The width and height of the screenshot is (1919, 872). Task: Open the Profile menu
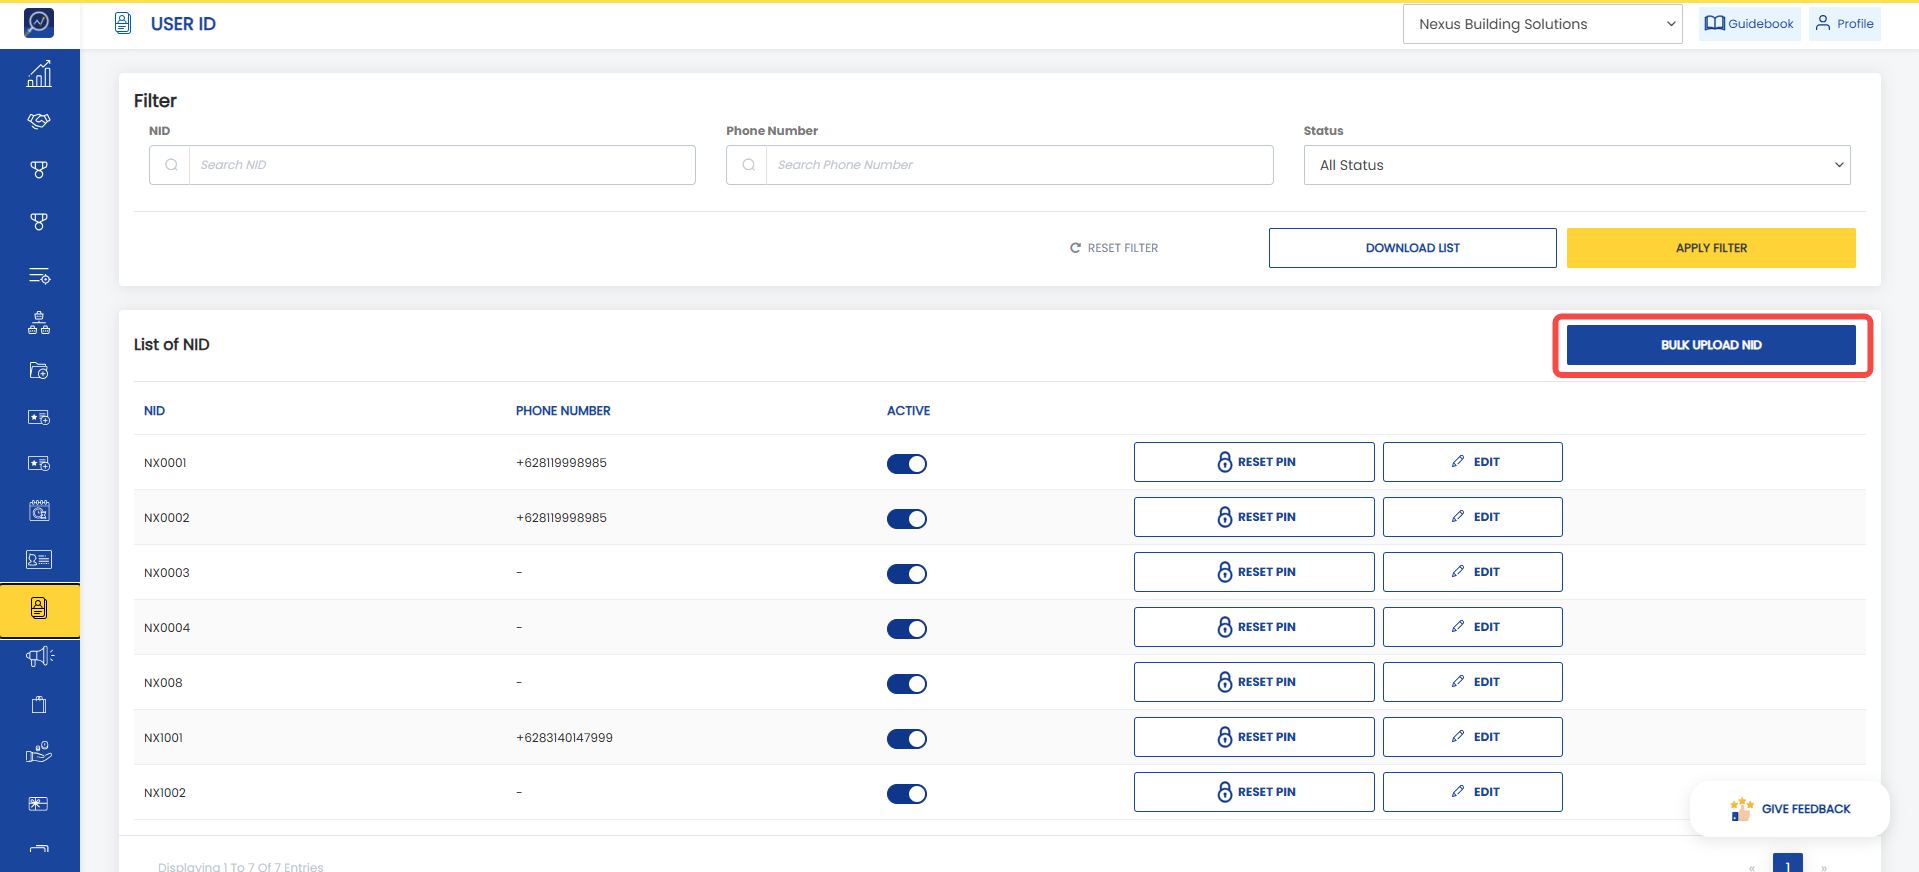(x=1845, y=24)
